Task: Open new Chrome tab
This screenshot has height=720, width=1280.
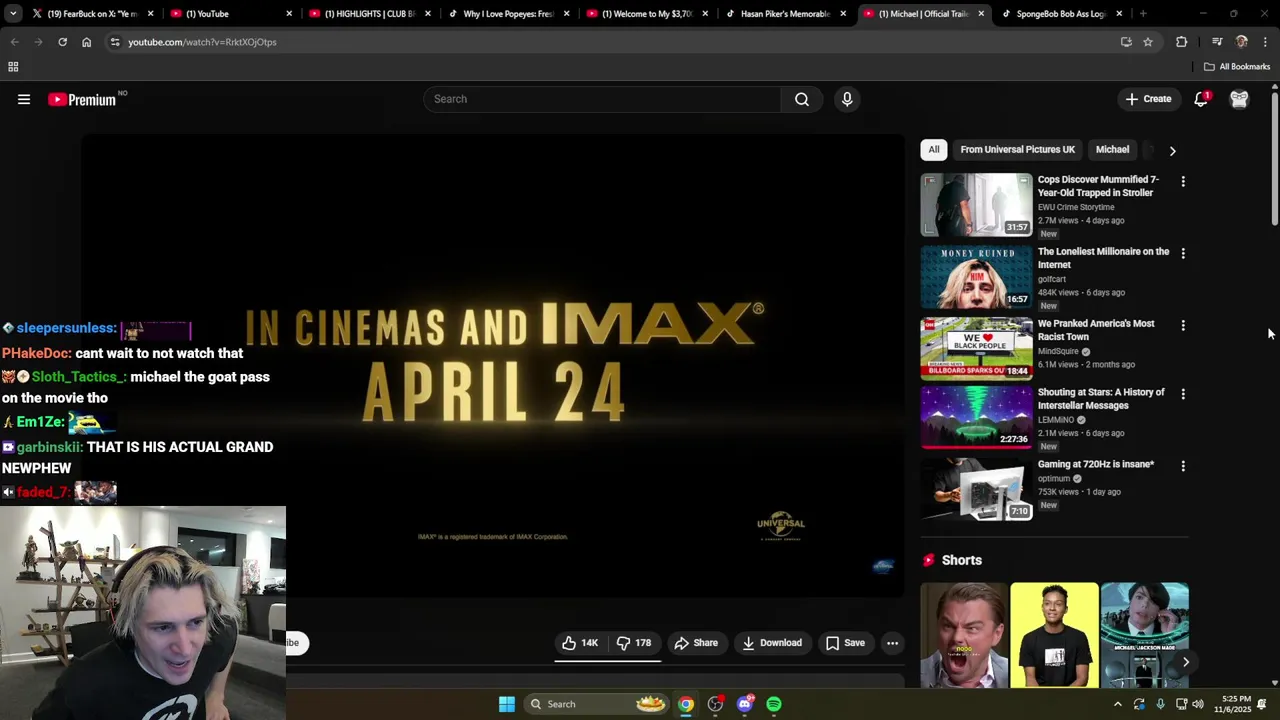Action: coord(1142,14)
